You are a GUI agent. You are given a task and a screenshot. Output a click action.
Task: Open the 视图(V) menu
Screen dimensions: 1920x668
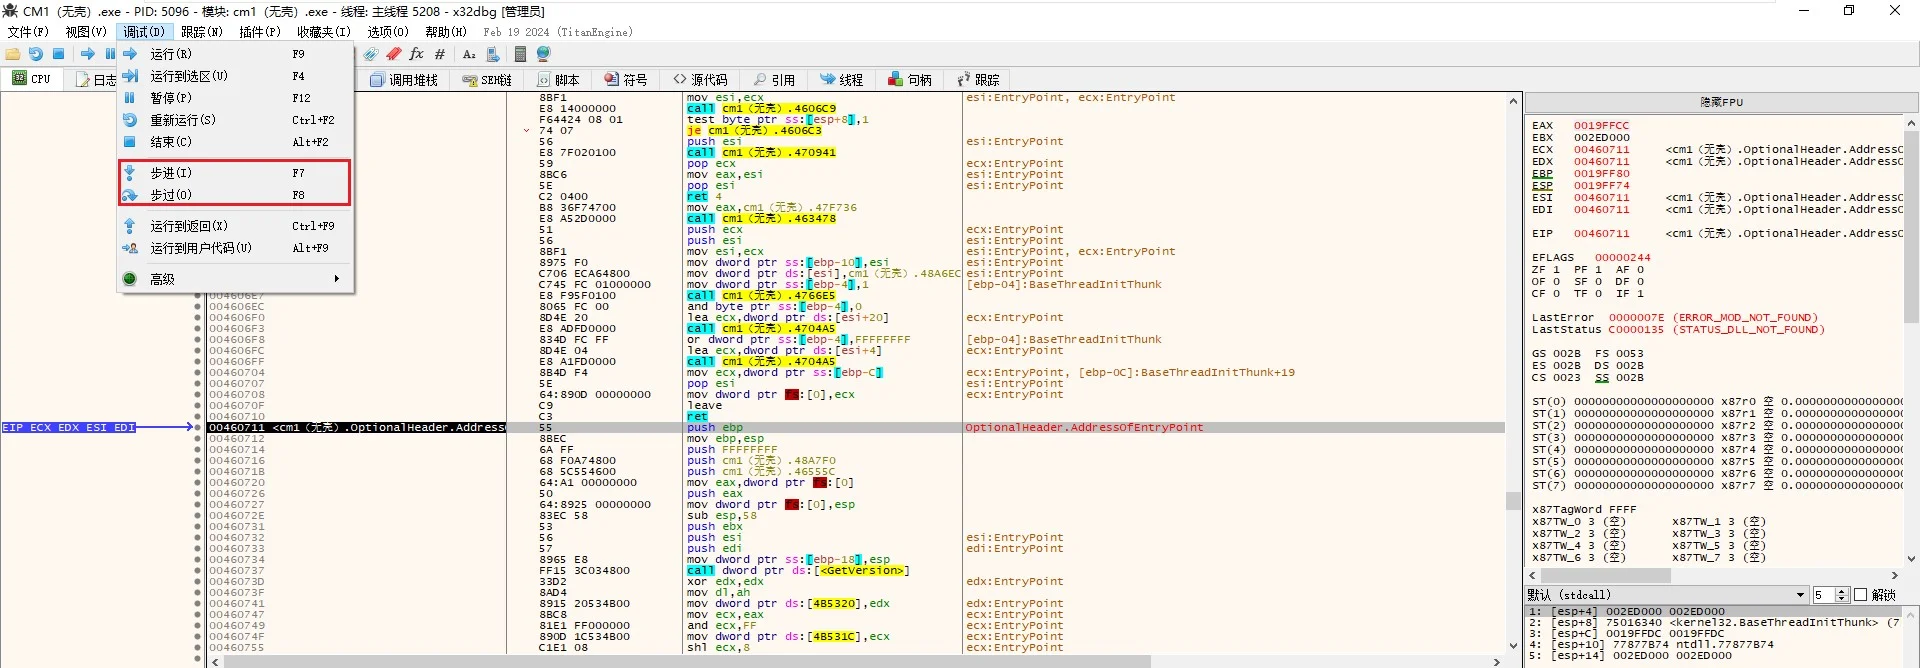click(x=86, y=32)
